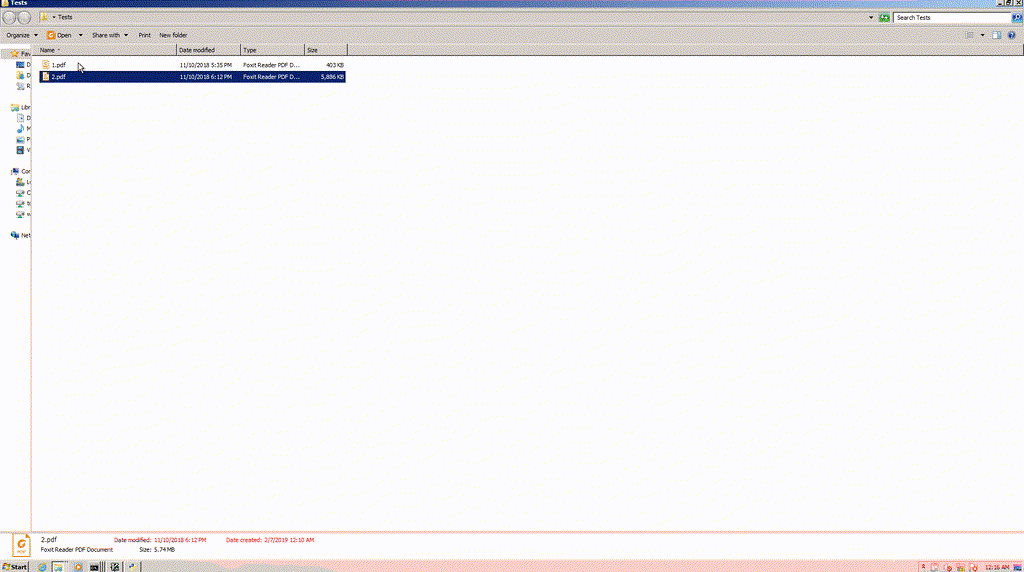Open the Organize menu

pos(22,35)
